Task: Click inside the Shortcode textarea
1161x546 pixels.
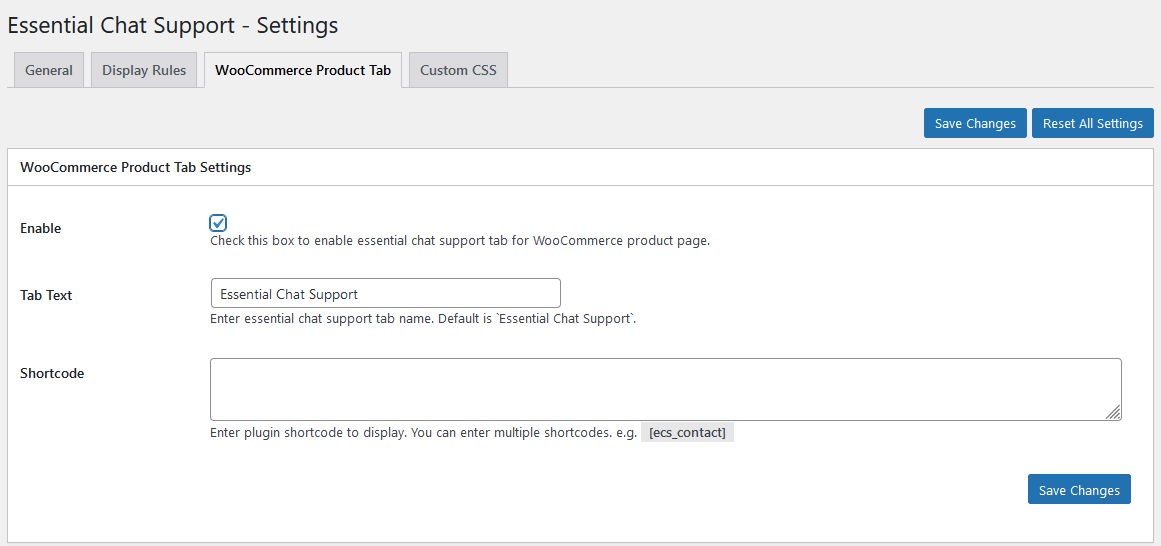Action: coord(666,390)
